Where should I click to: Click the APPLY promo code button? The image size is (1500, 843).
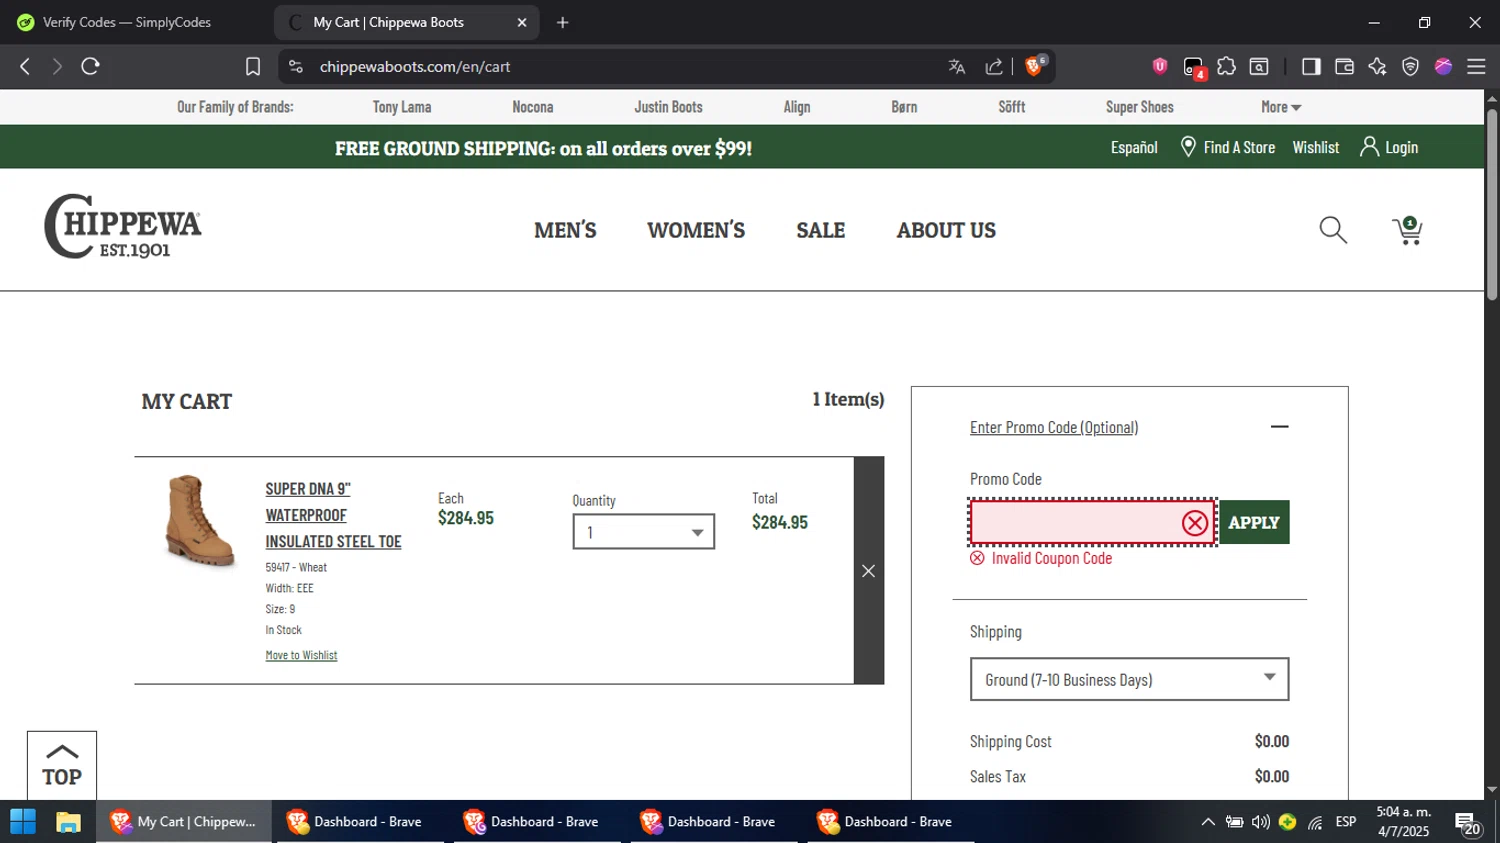pyautogui.click(x=1254, y=522)
